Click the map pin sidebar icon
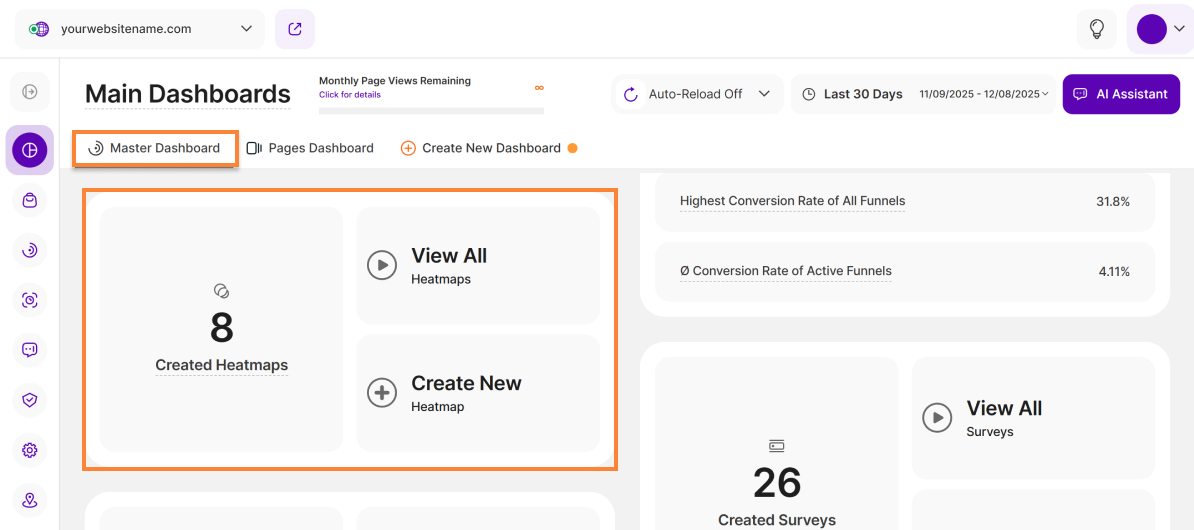 pos(30,500)
